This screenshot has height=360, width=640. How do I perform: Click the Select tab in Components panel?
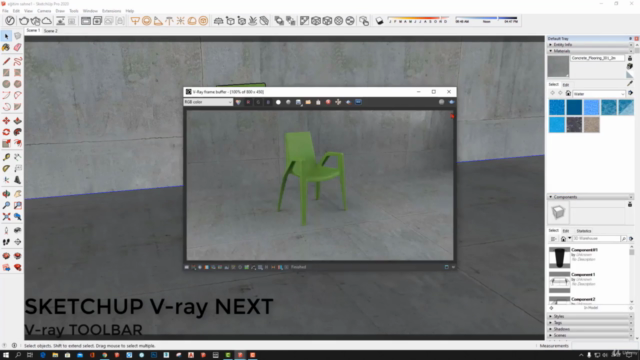pos(553,231)
